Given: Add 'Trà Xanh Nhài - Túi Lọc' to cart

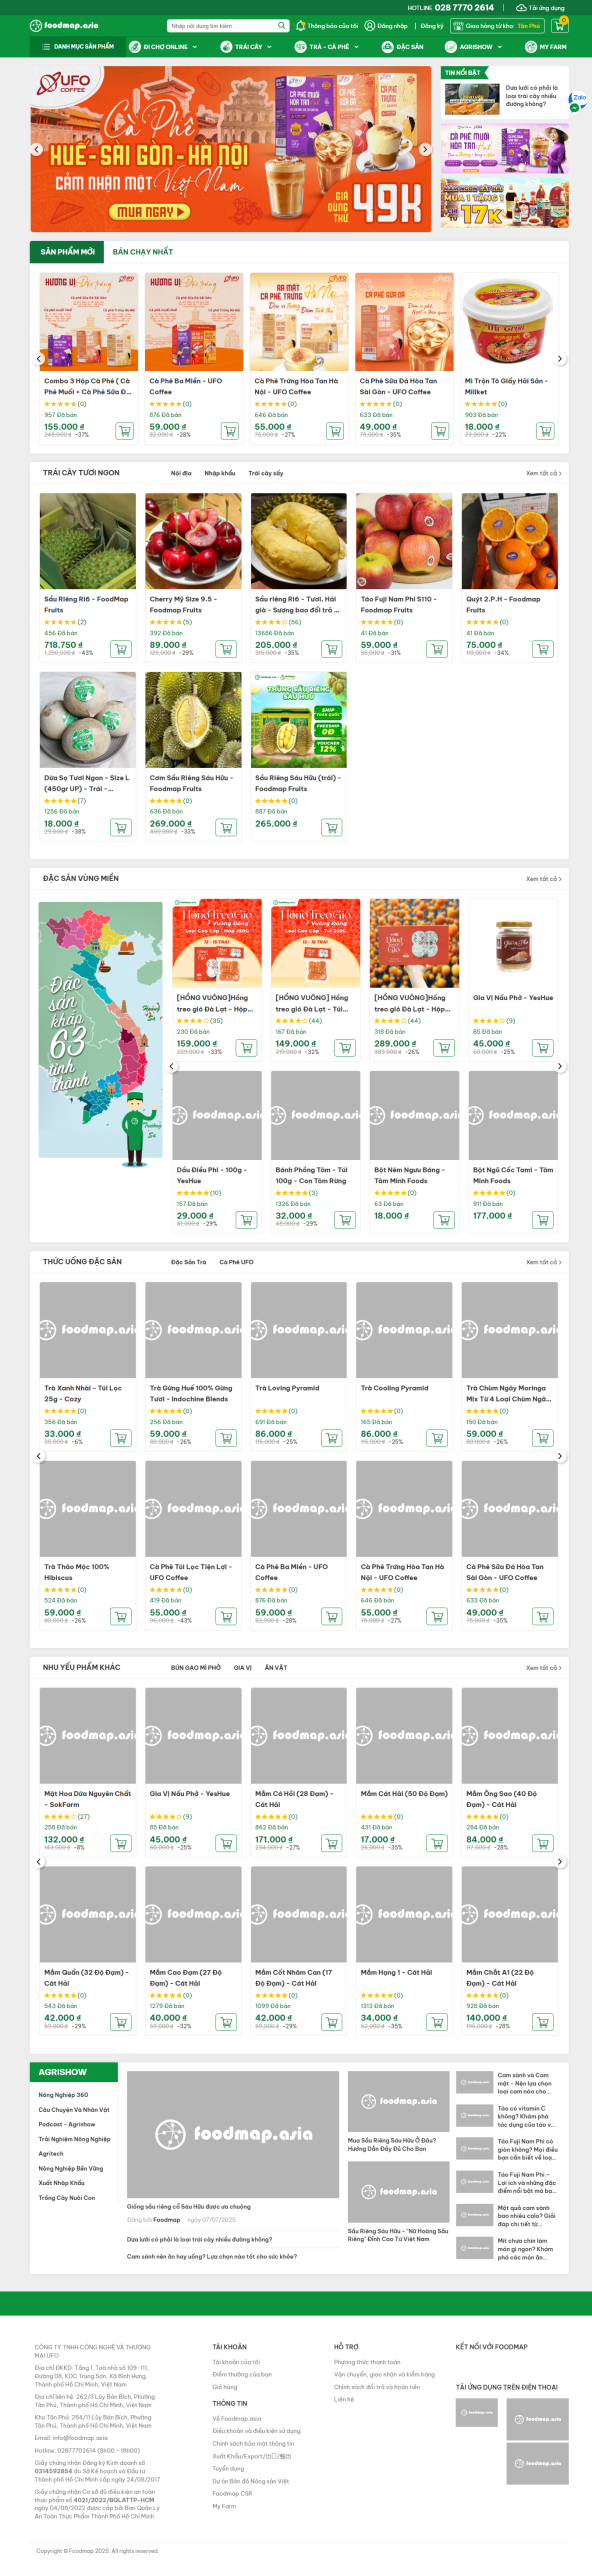Looking at the screenshot, I should pos(121,1438).
